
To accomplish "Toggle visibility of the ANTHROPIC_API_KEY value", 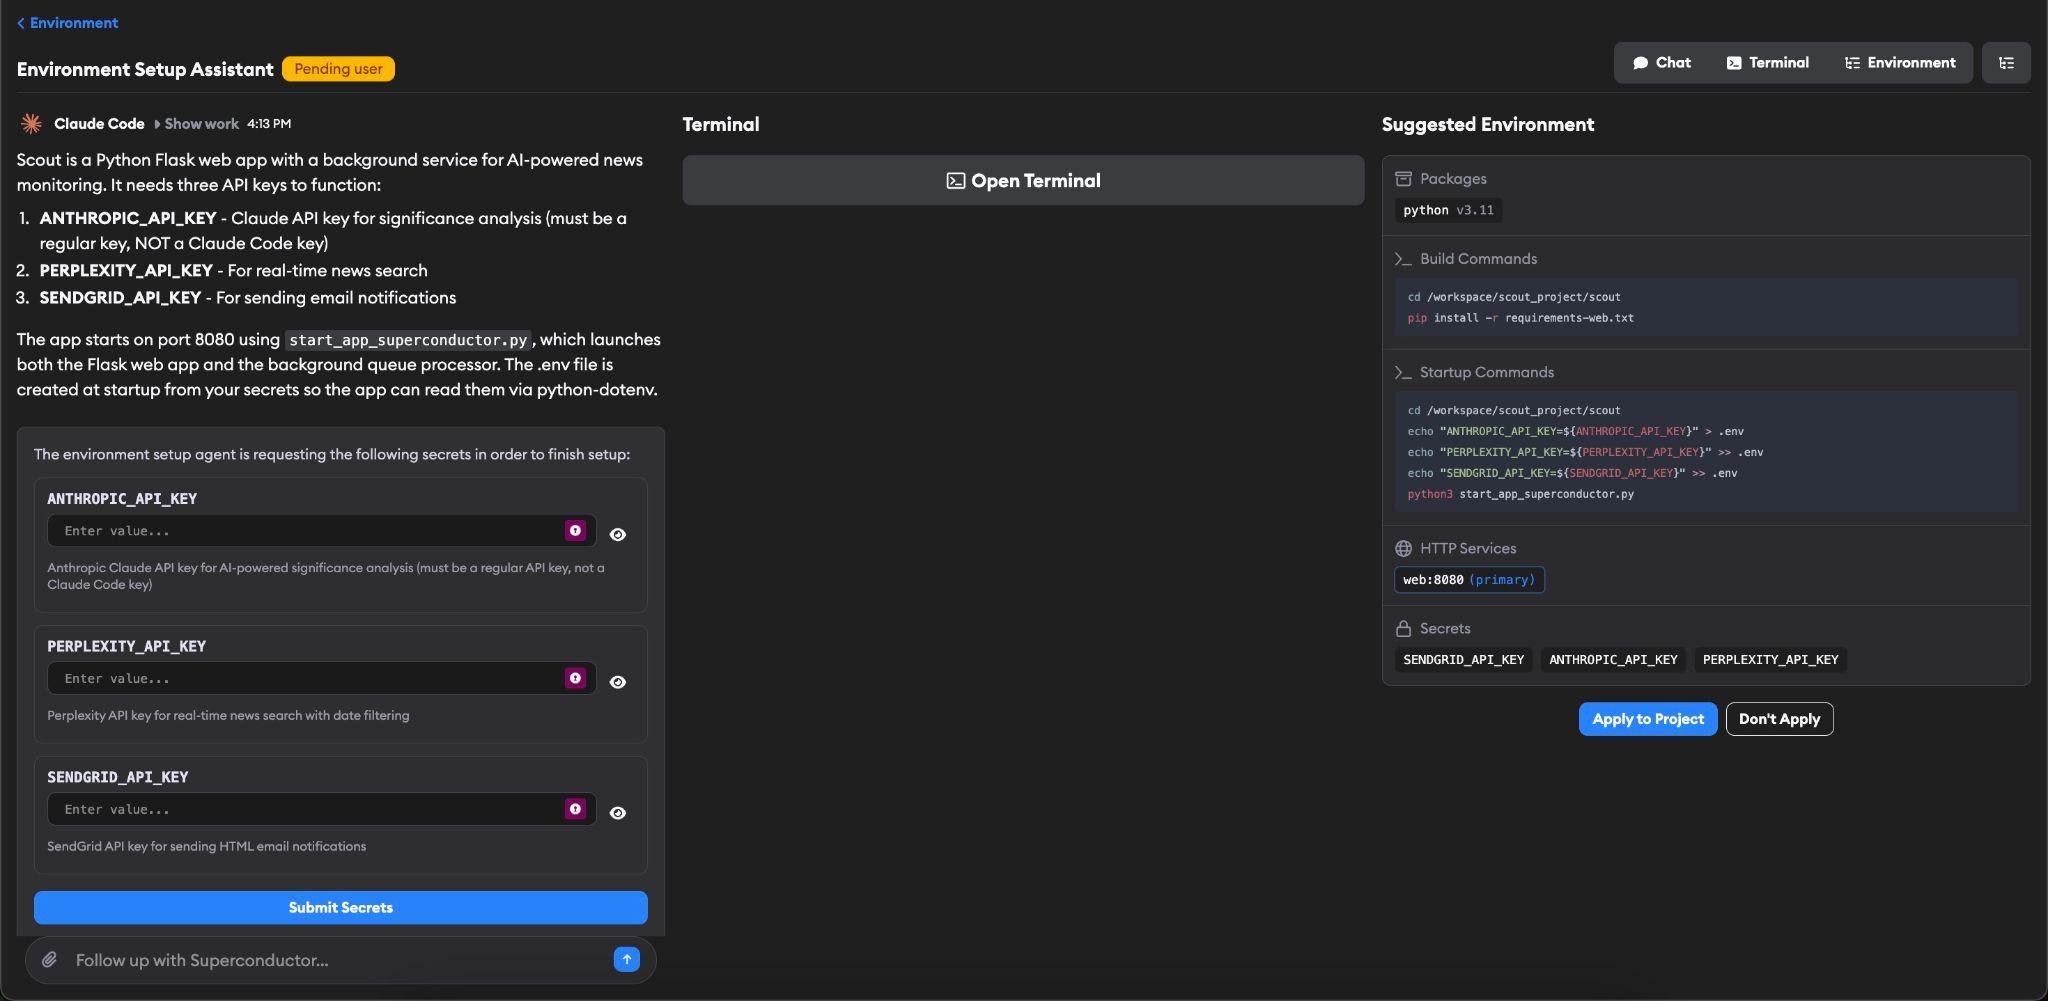I will [x=618, y=534].
